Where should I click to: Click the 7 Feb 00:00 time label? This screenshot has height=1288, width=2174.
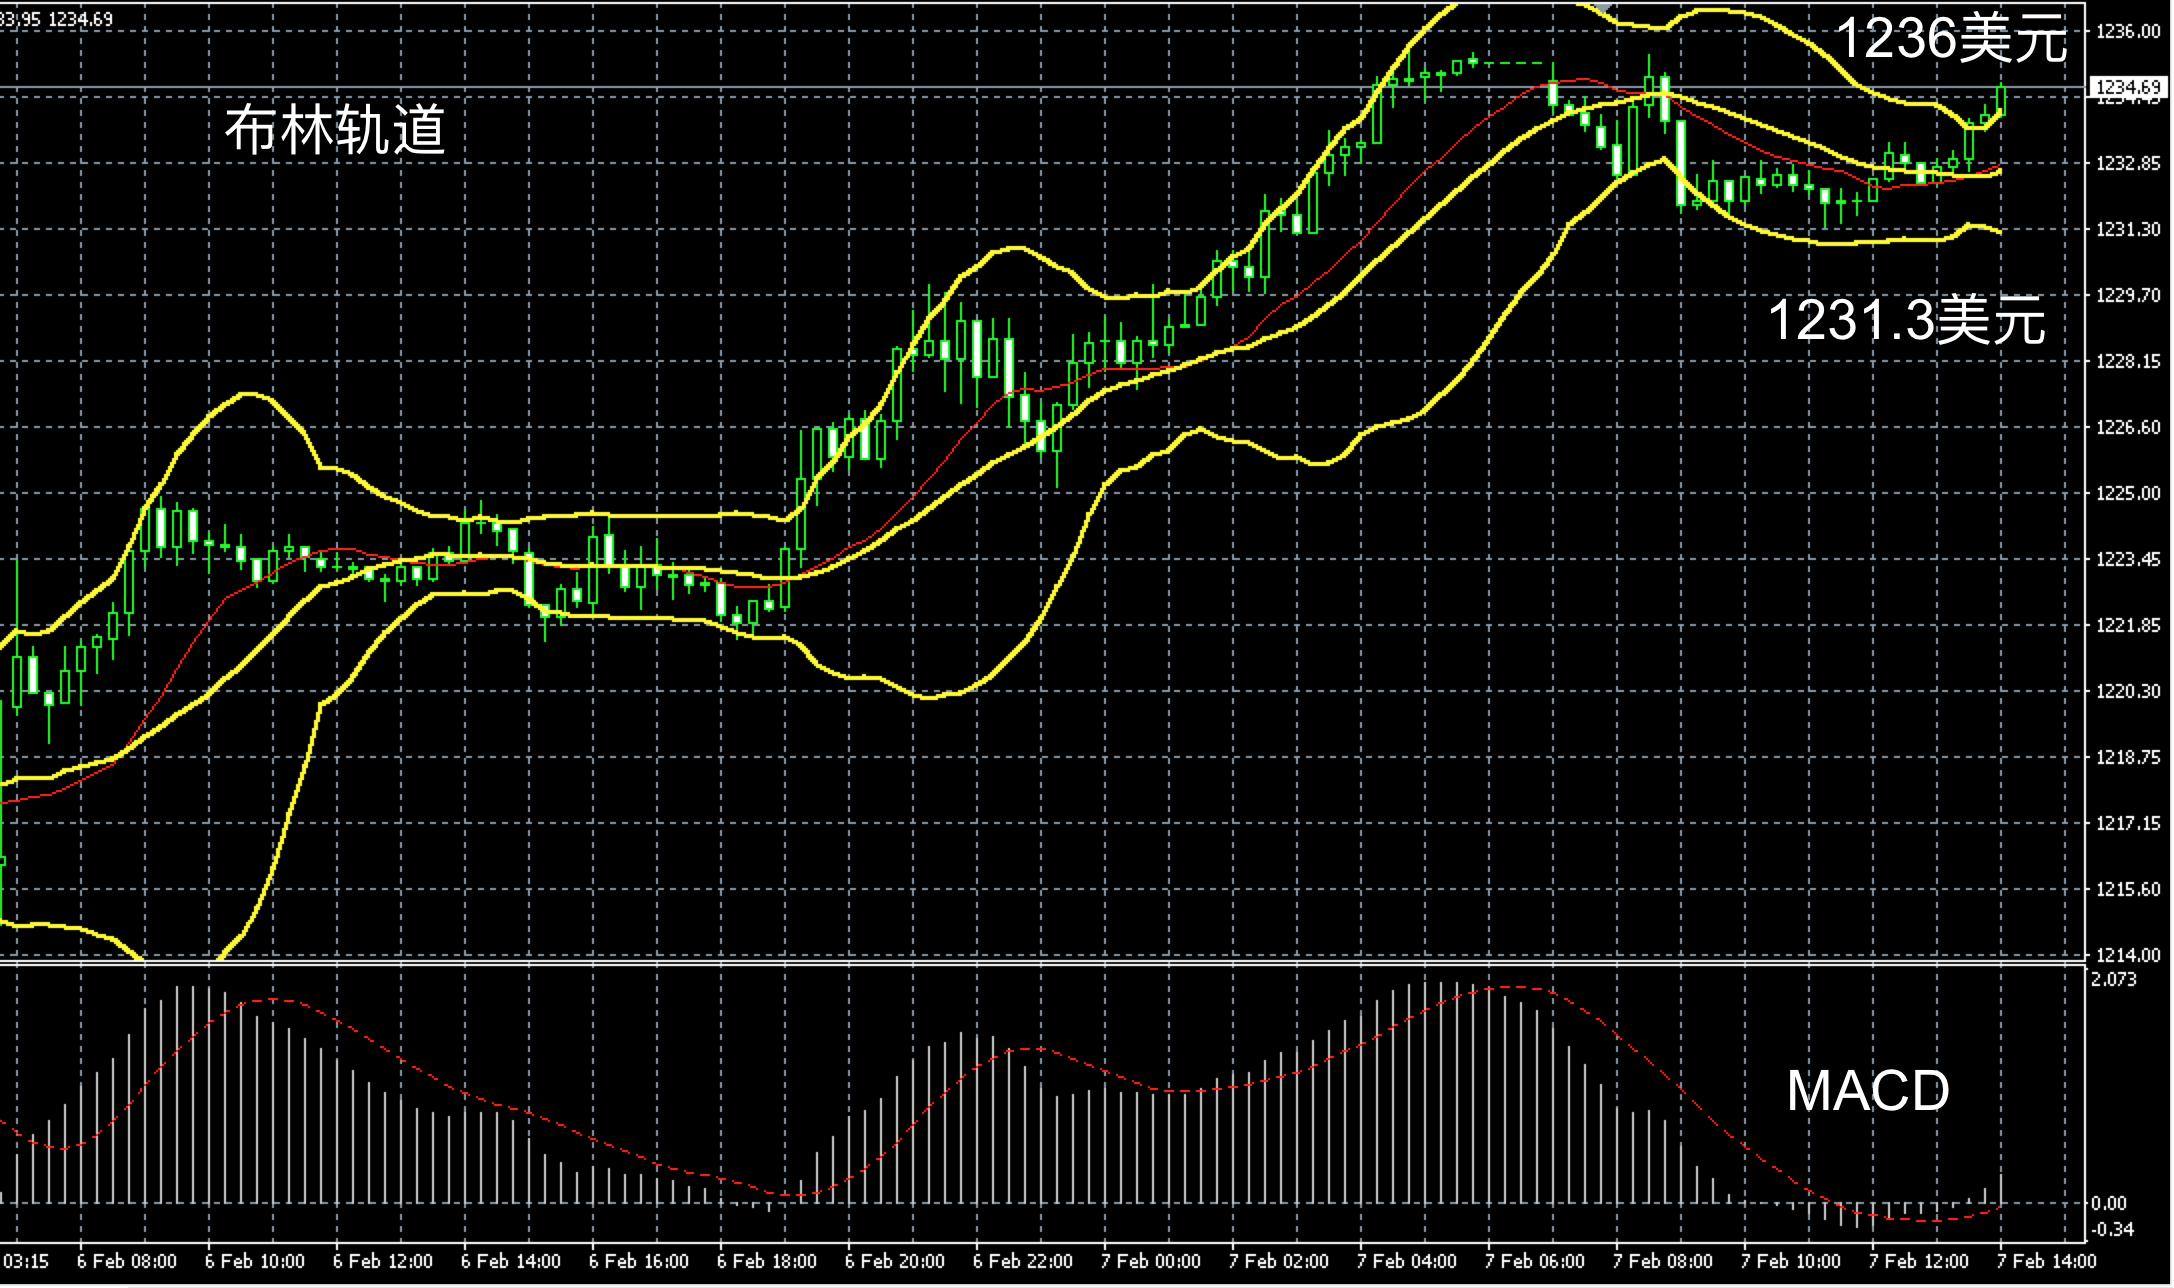tap(1150, 1261)
